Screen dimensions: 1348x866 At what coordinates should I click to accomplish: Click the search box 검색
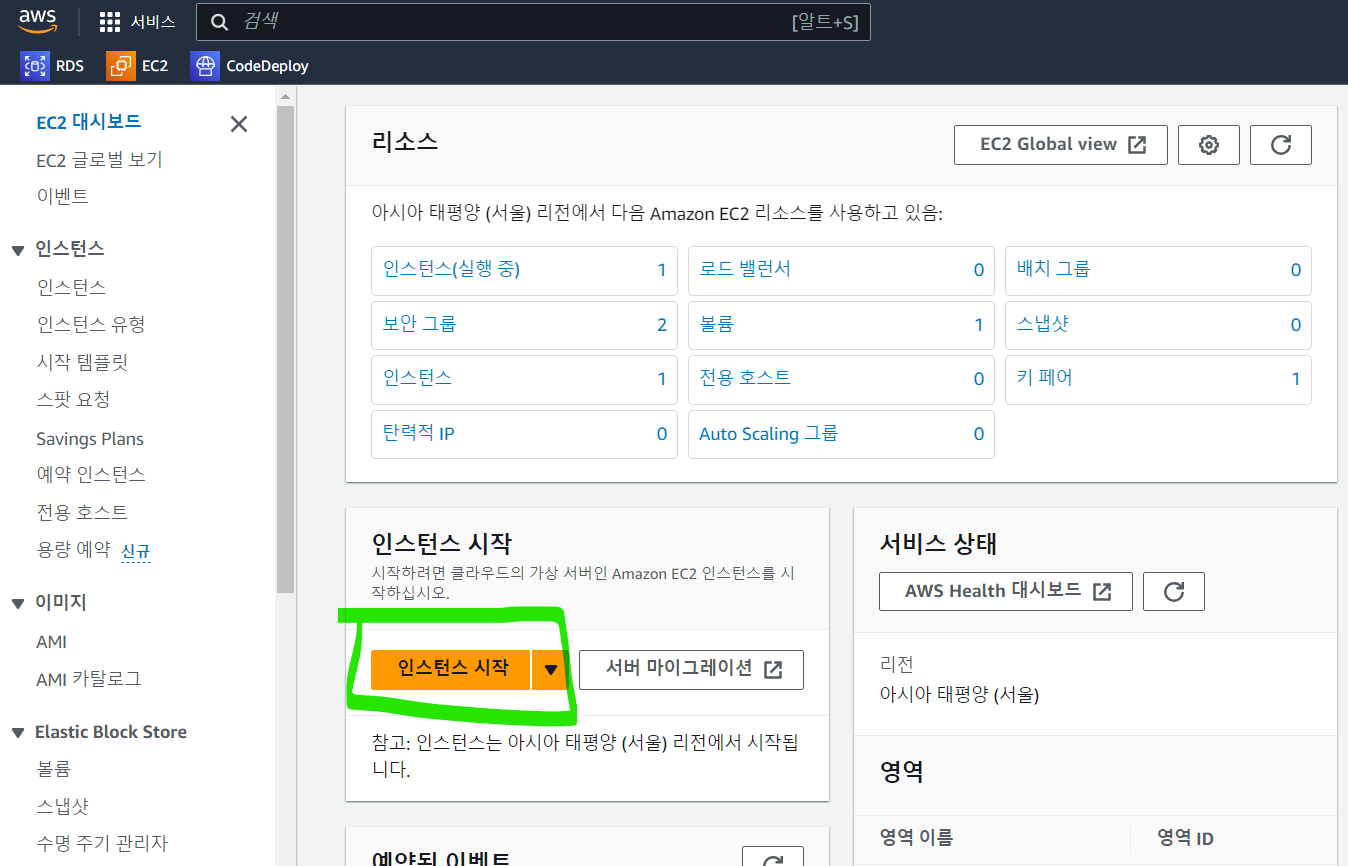533,22
